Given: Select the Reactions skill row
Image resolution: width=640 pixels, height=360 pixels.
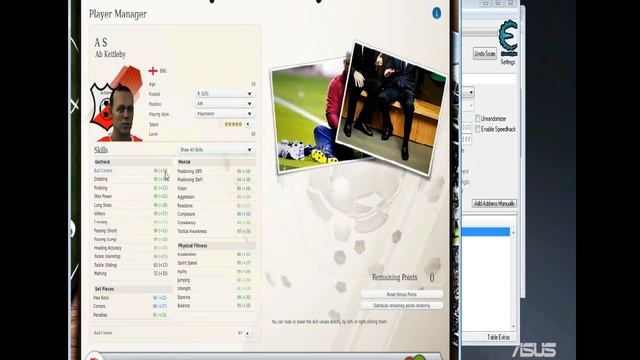Looking at the screenshot, I should (x=215, y=206).
